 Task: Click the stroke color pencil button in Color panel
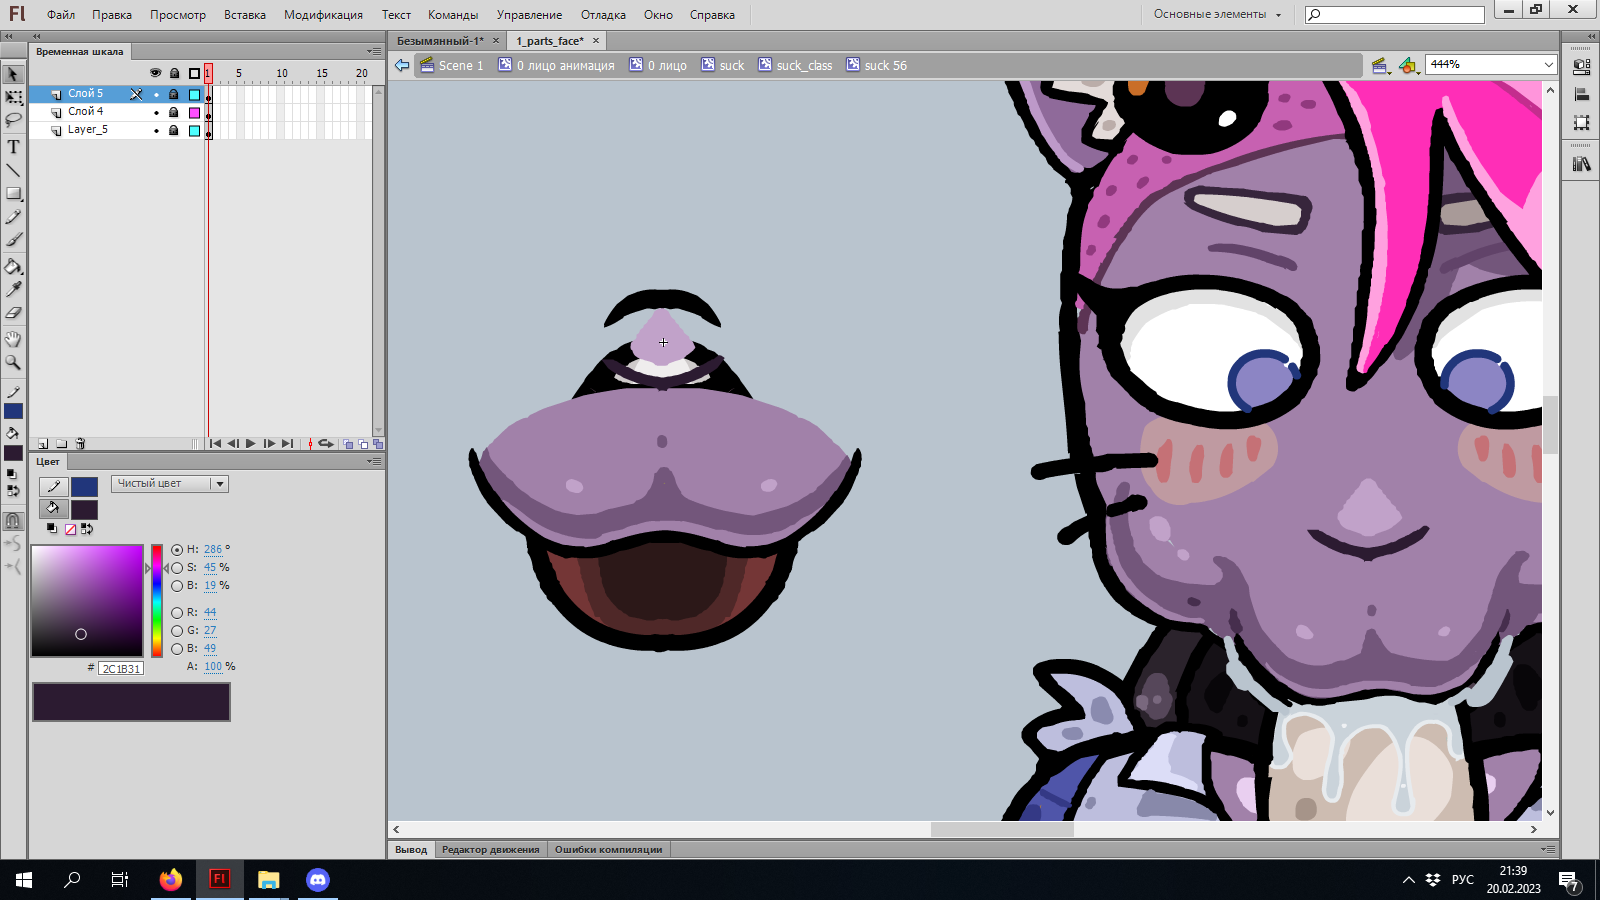point(54,486)
